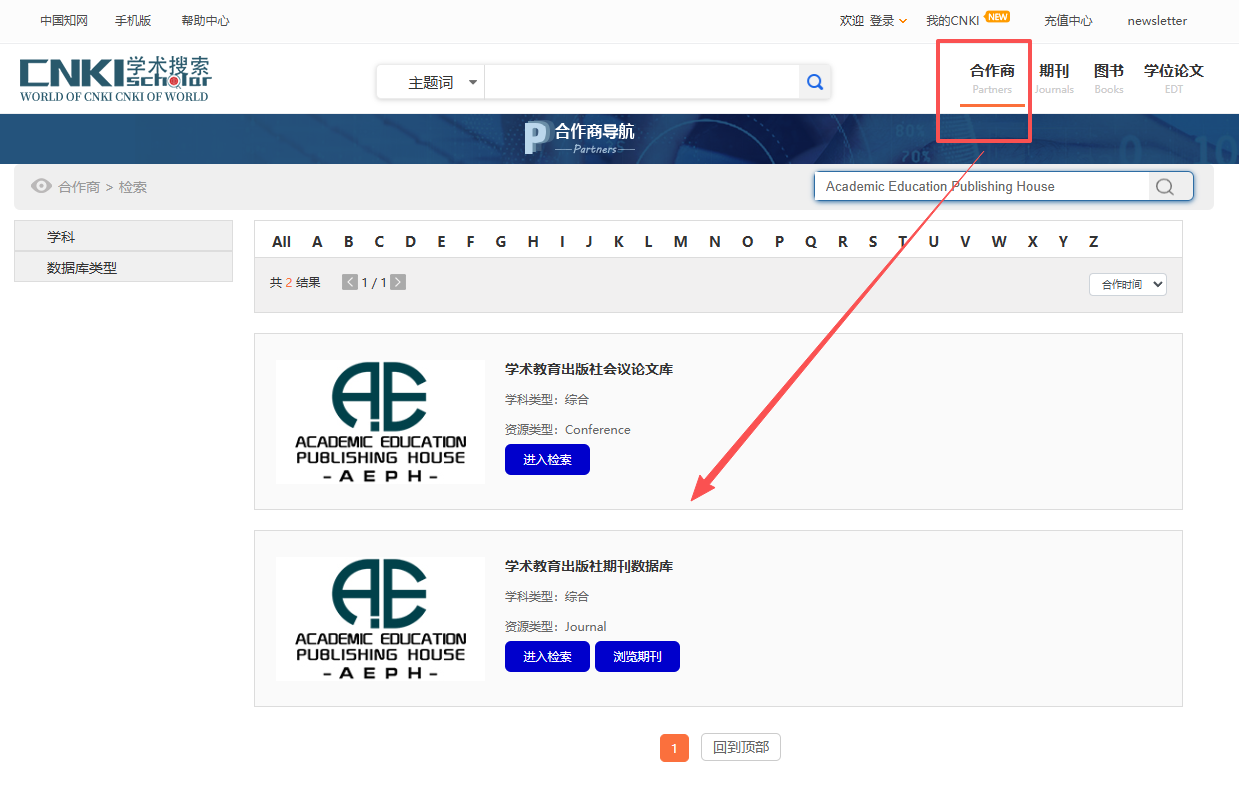
Task: Switch to the 合作商 Partners tab
Action: (992, 79)
